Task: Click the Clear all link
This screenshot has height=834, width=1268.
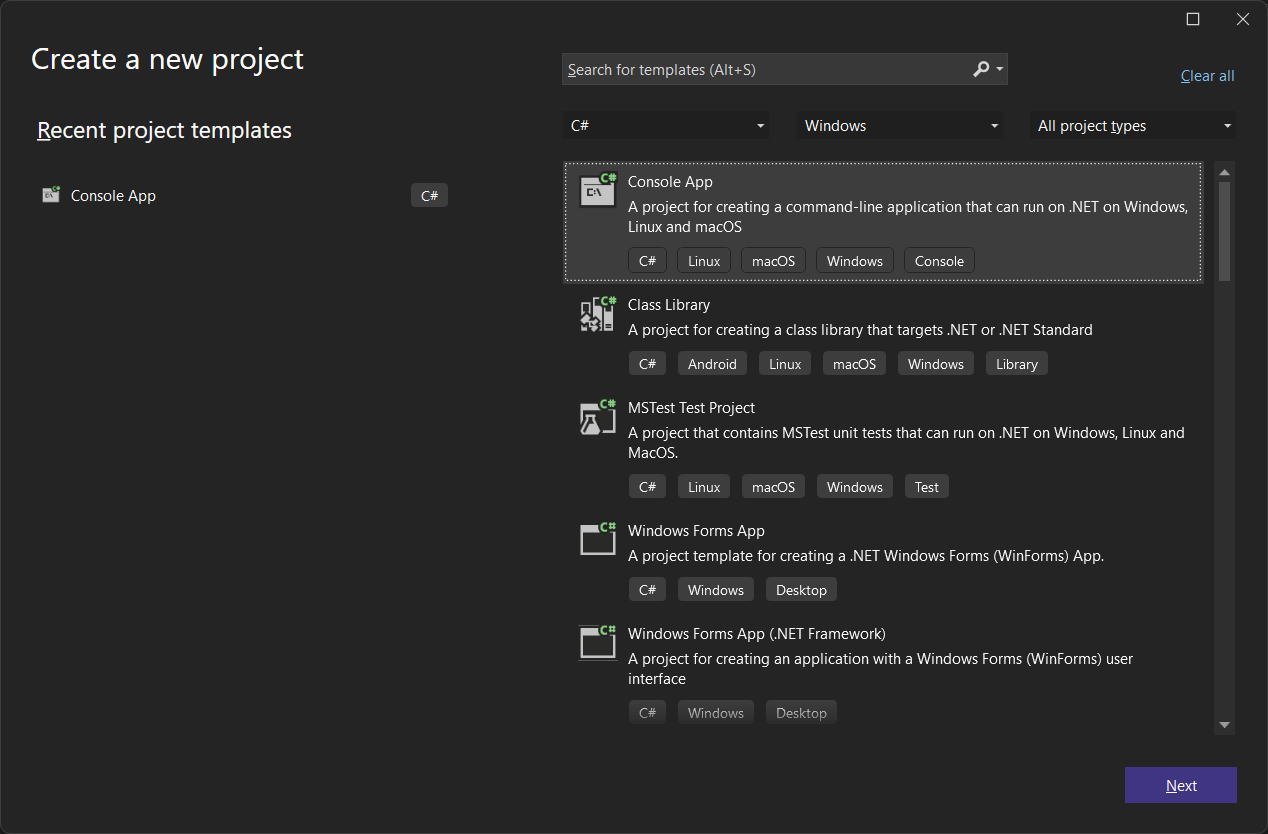Action: click(x=1207, y=76)
